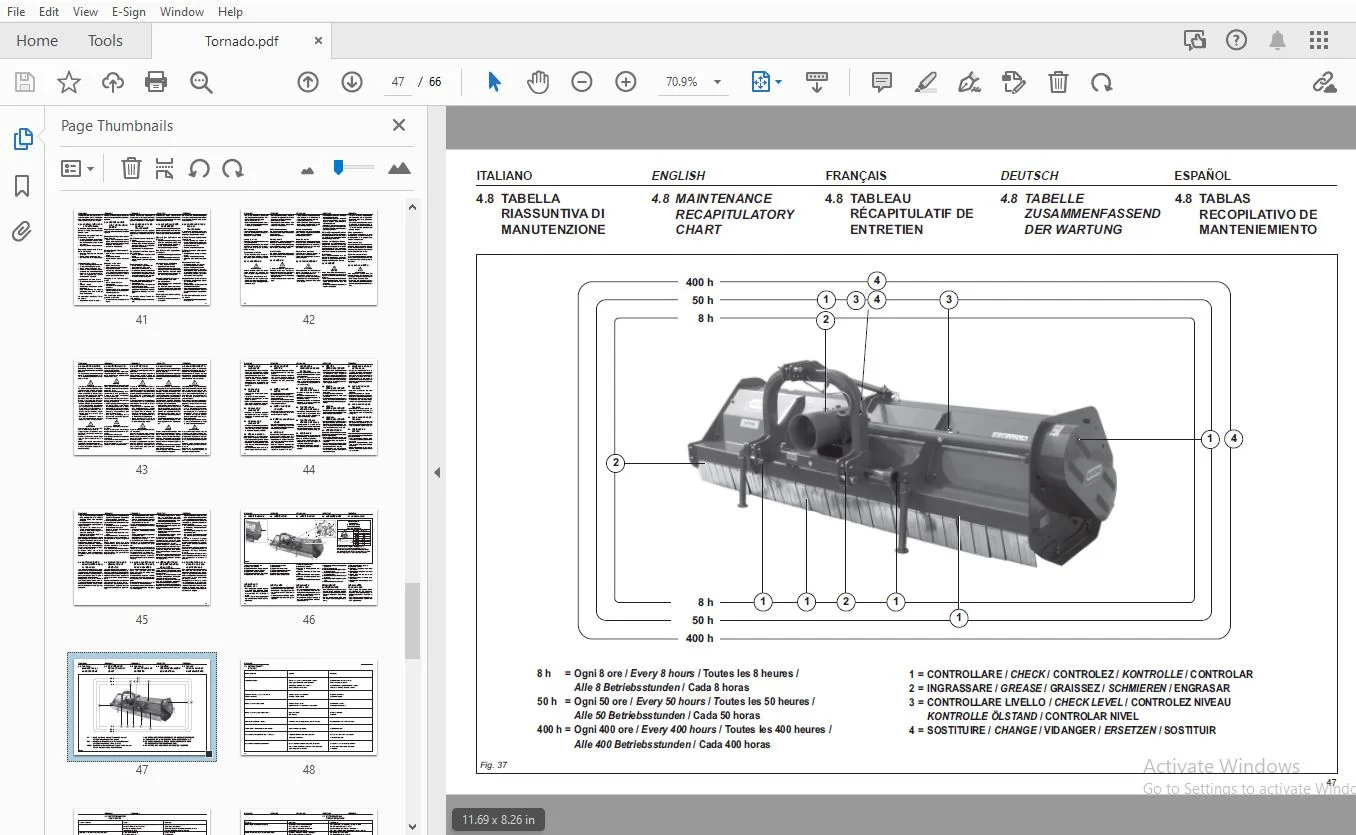Zoom in with the plus button
The image size is (1356, 835).
click(x=626, y=82)
